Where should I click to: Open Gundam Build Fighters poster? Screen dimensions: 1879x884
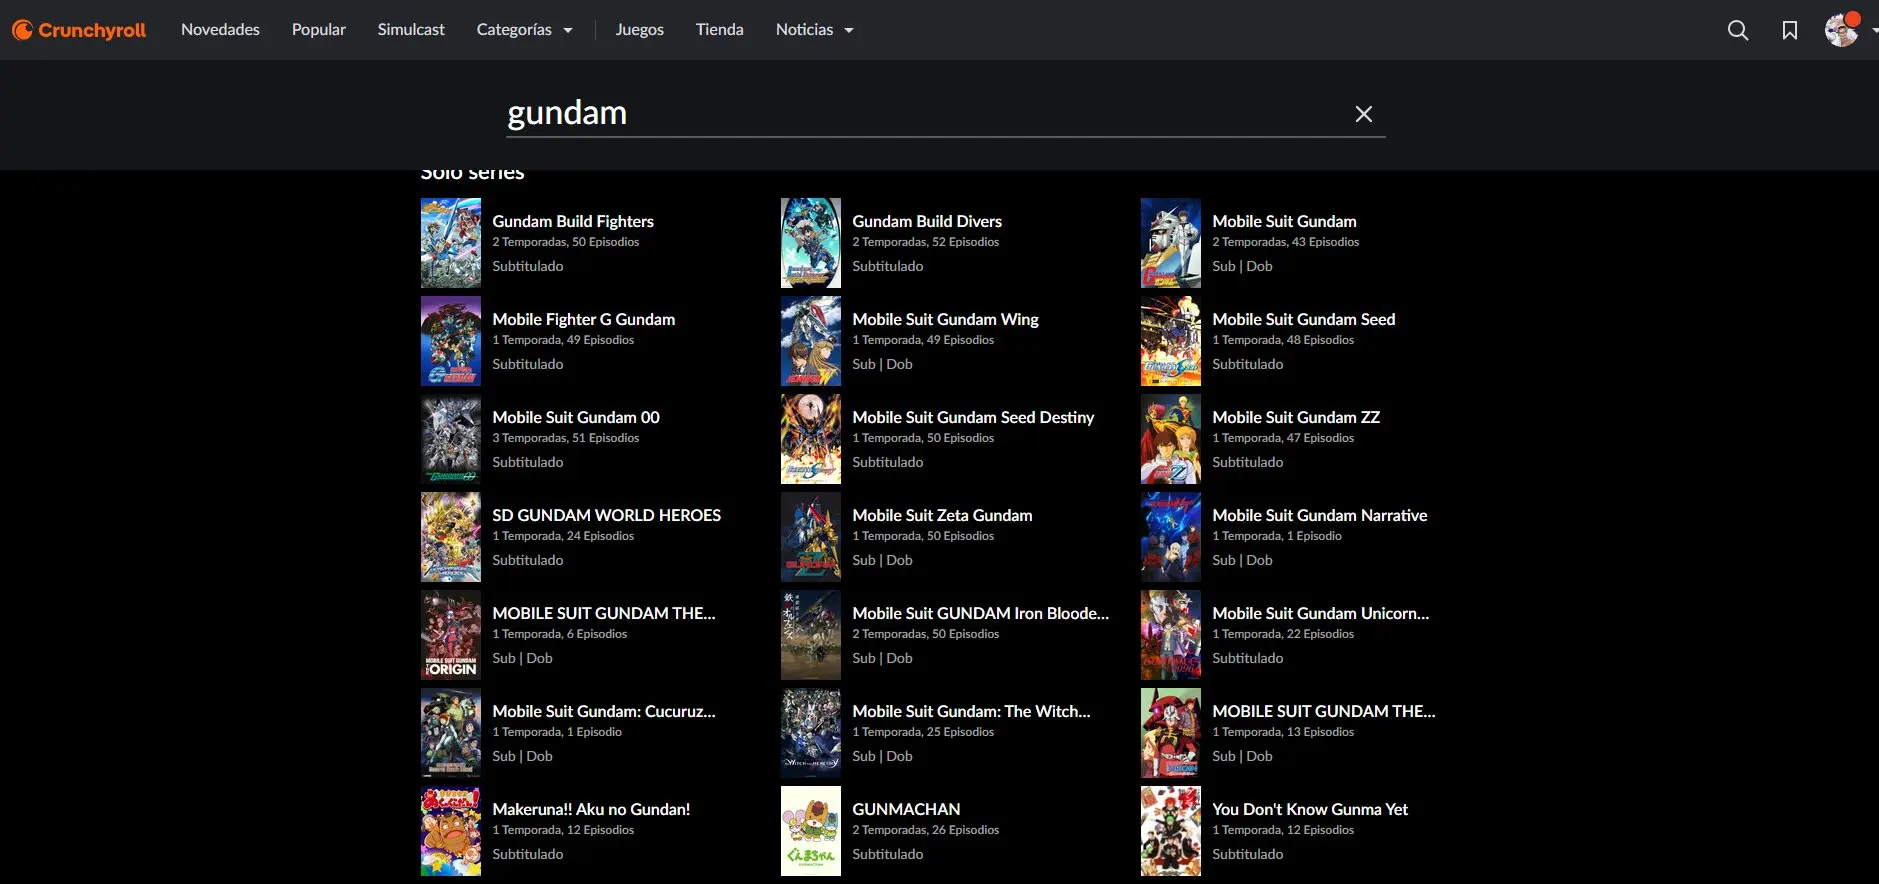point(451,243)
